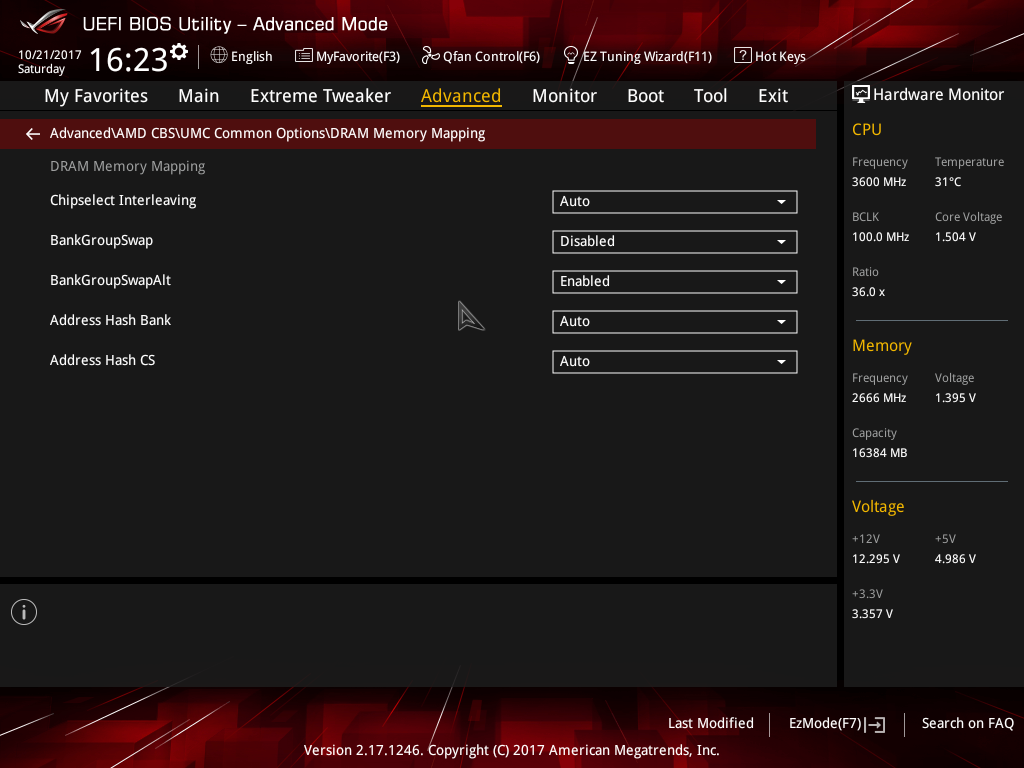The width and height of the screenshot is (1024, 768).
Task: Select the Address Hash Bank label
Action: coord(110,320)
